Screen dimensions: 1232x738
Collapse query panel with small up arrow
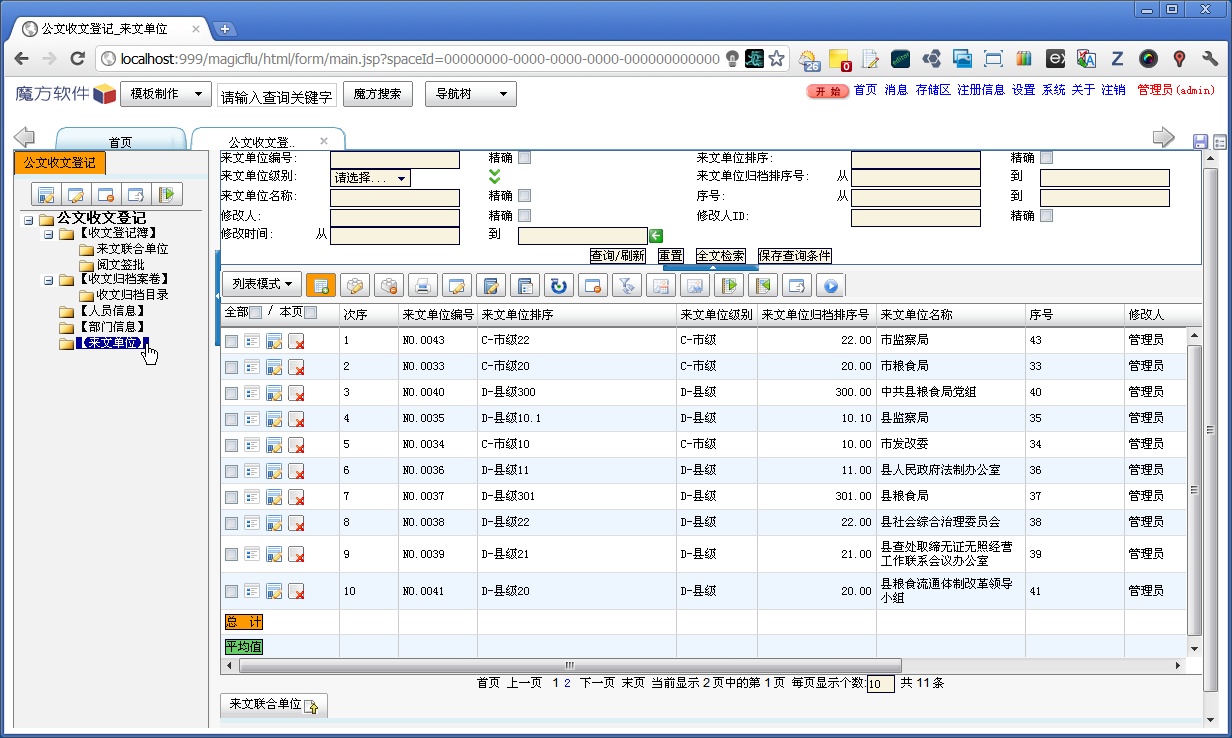pyautogui.click(x=712, y=268)
